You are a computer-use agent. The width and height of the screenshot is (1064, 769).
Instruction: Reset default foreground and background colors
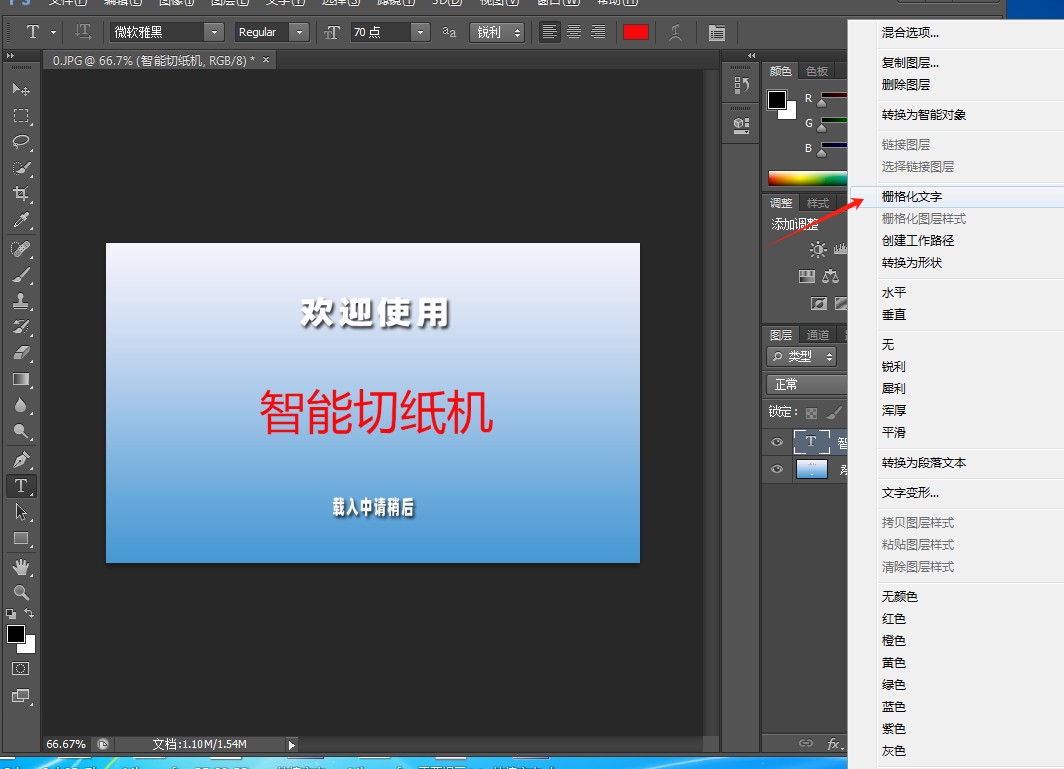point(11,614)
